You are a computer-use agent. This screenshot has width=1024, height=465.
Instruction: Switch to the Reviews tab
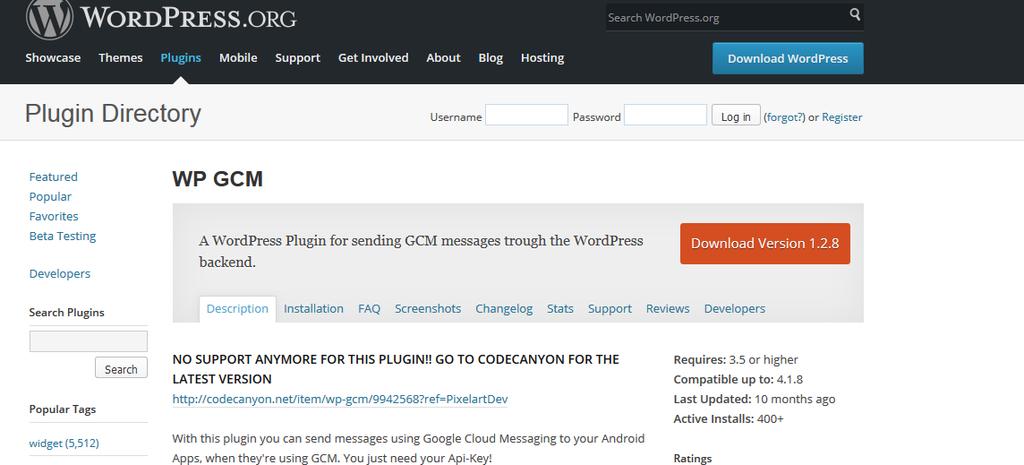click(x=667, y=309)
